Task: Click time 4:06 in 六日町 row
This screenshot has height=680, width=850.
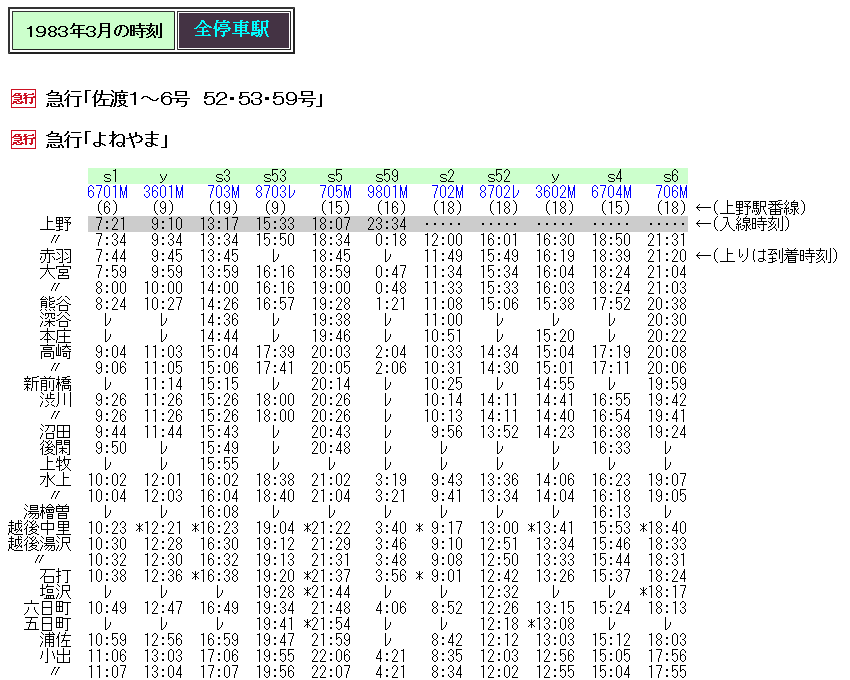Action: (x=391, y=608)
